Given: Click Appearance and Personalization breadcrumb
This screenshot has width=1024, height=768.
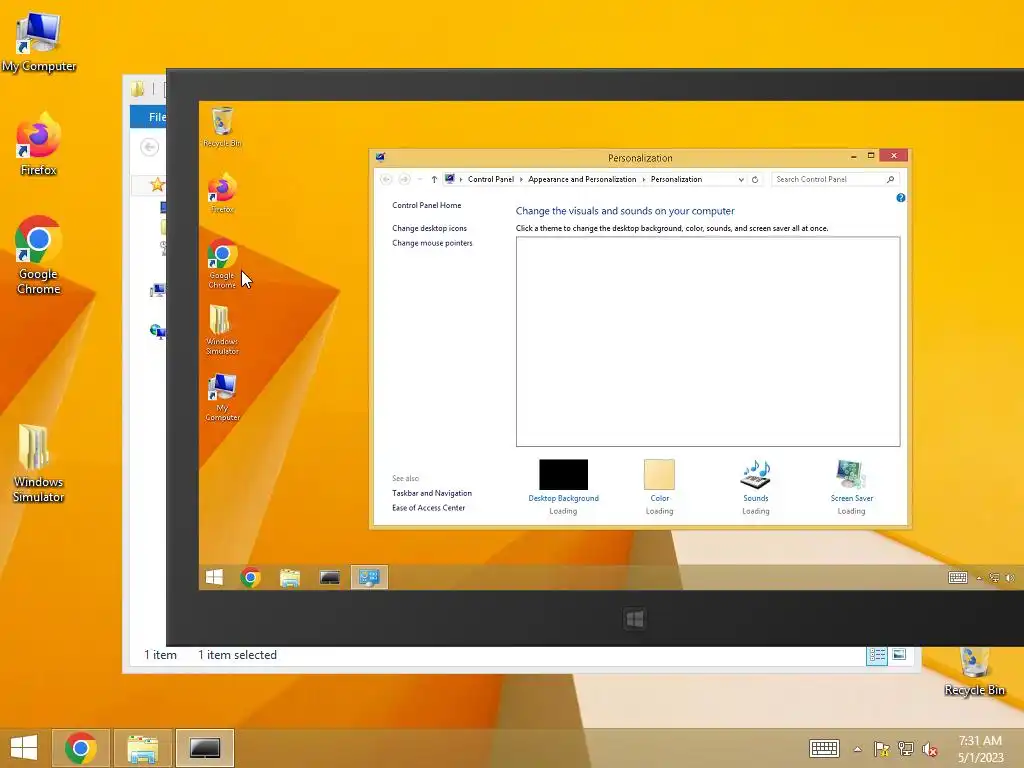Looking at the screenshot, I should click(x=582, y=180).
